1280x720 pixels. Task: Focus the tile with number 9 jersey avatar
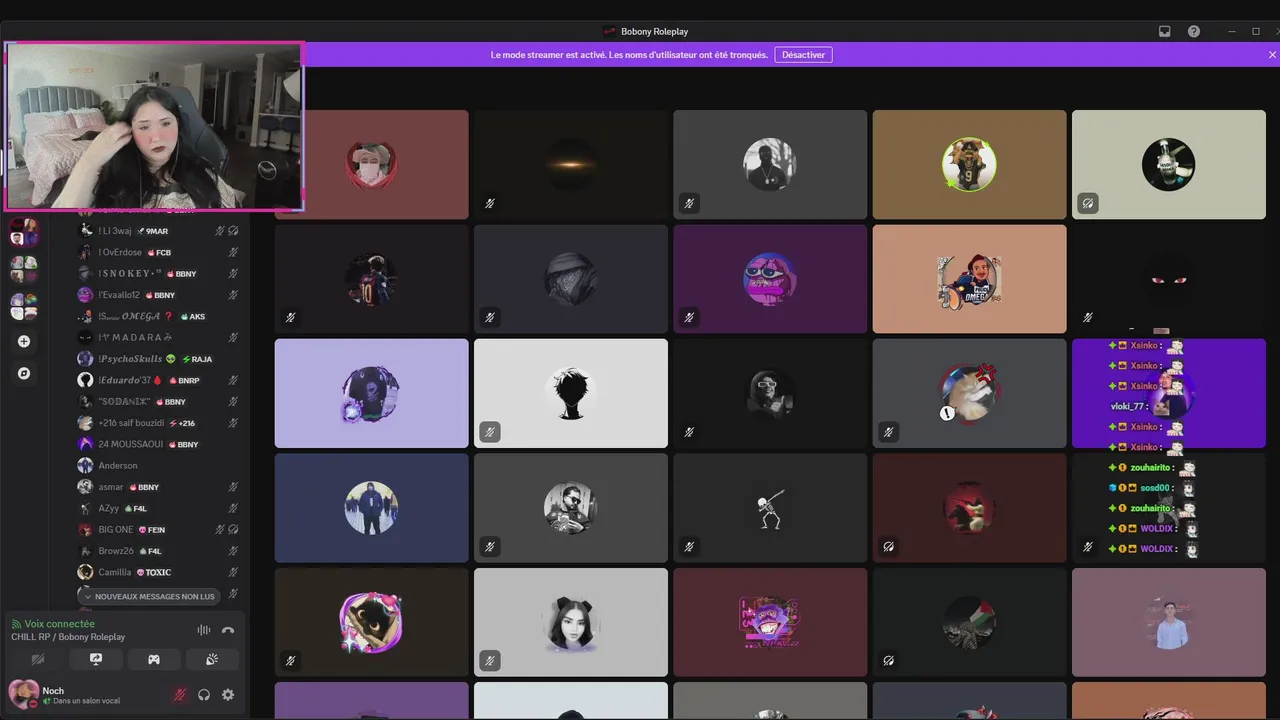point(969,164)
